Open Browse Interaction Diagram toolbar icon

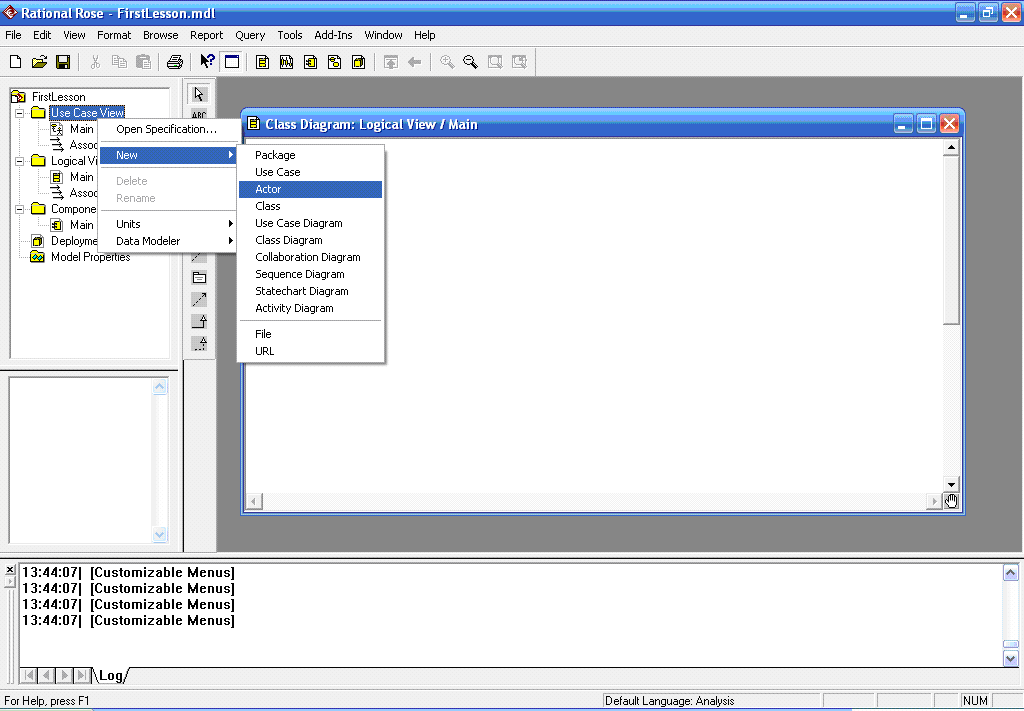tap(286, 62)
